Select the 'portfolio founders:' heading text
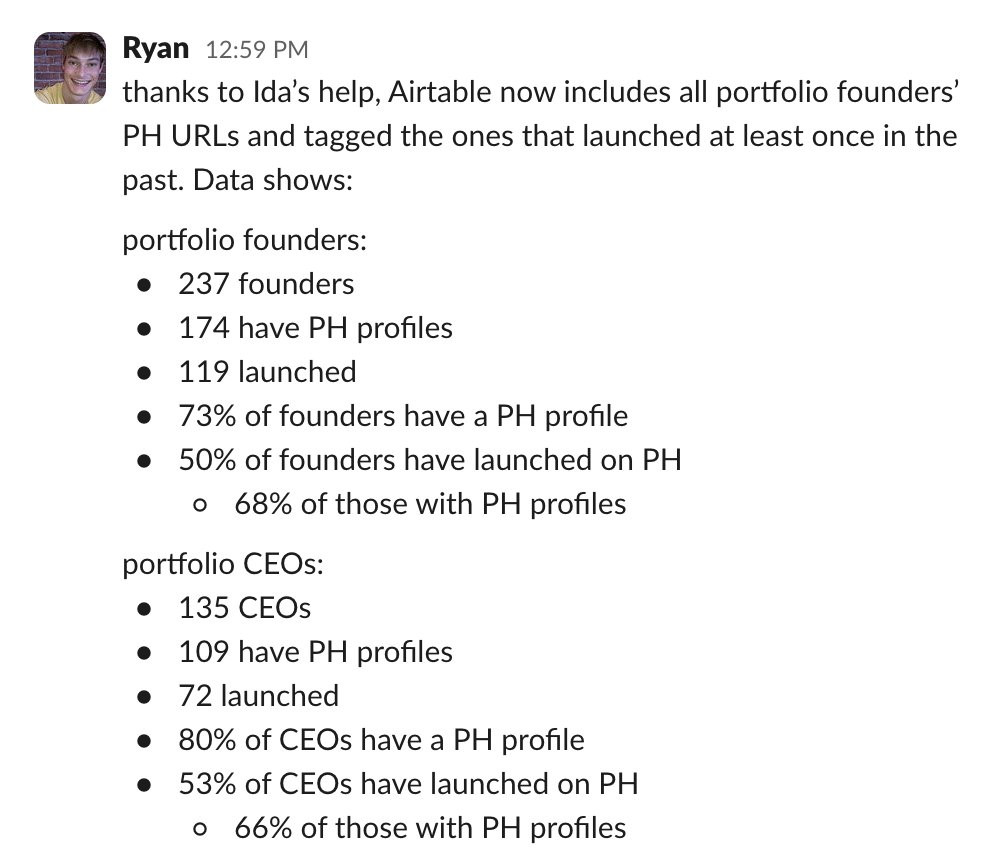 click(x=245, y=240)
